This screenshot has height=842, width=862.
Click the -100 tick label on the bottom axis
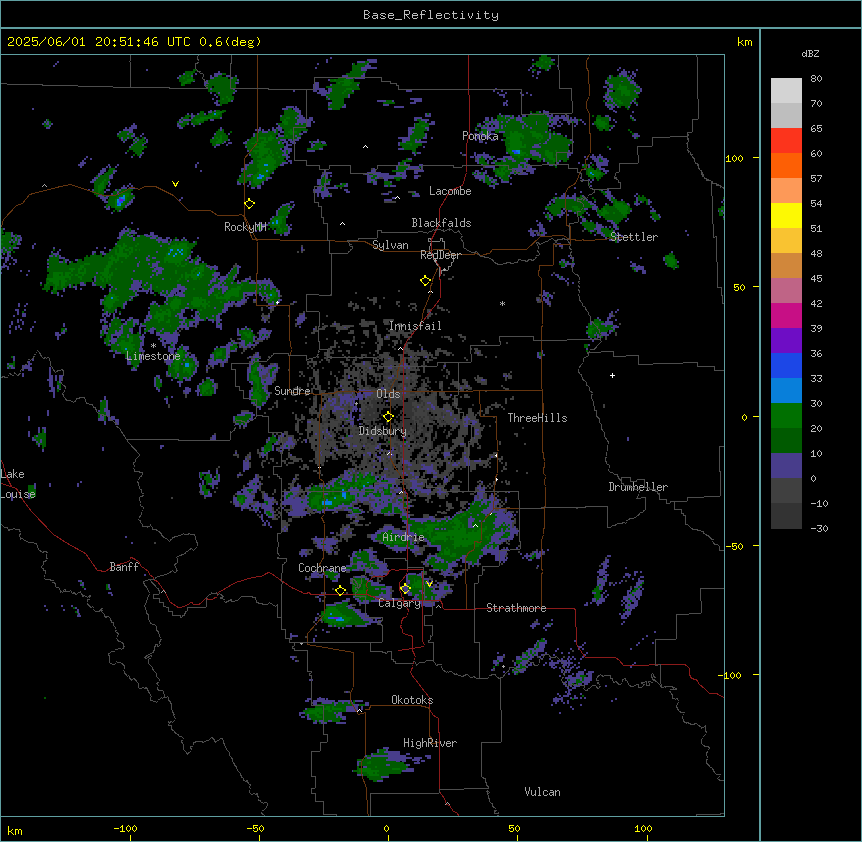click(125, 829)
